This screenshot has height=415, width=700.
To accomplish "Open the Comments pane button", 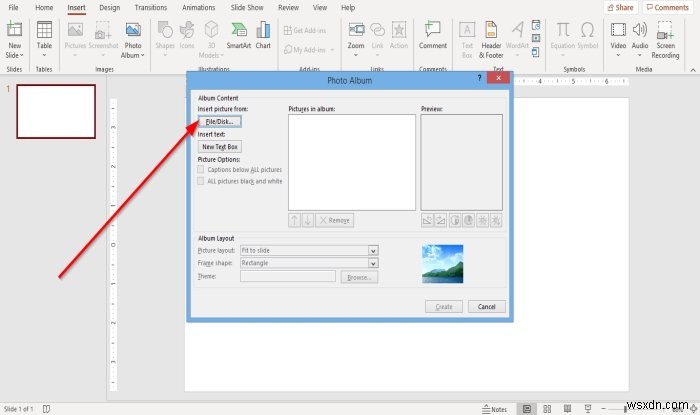I will [668, 8].
